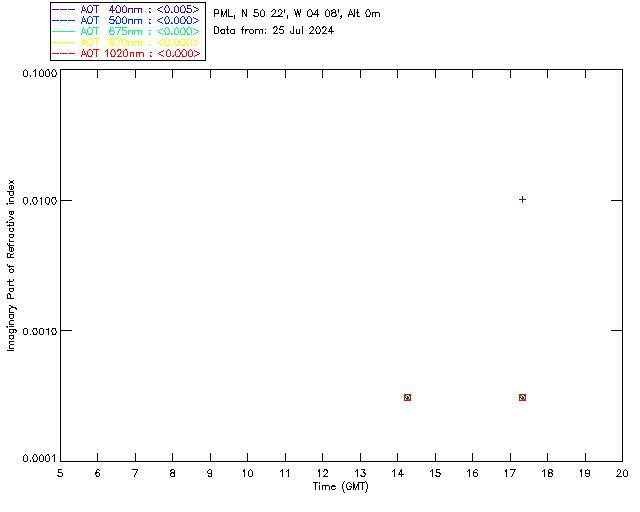Click the x-axis tick label 8

[x=173, y=474]
